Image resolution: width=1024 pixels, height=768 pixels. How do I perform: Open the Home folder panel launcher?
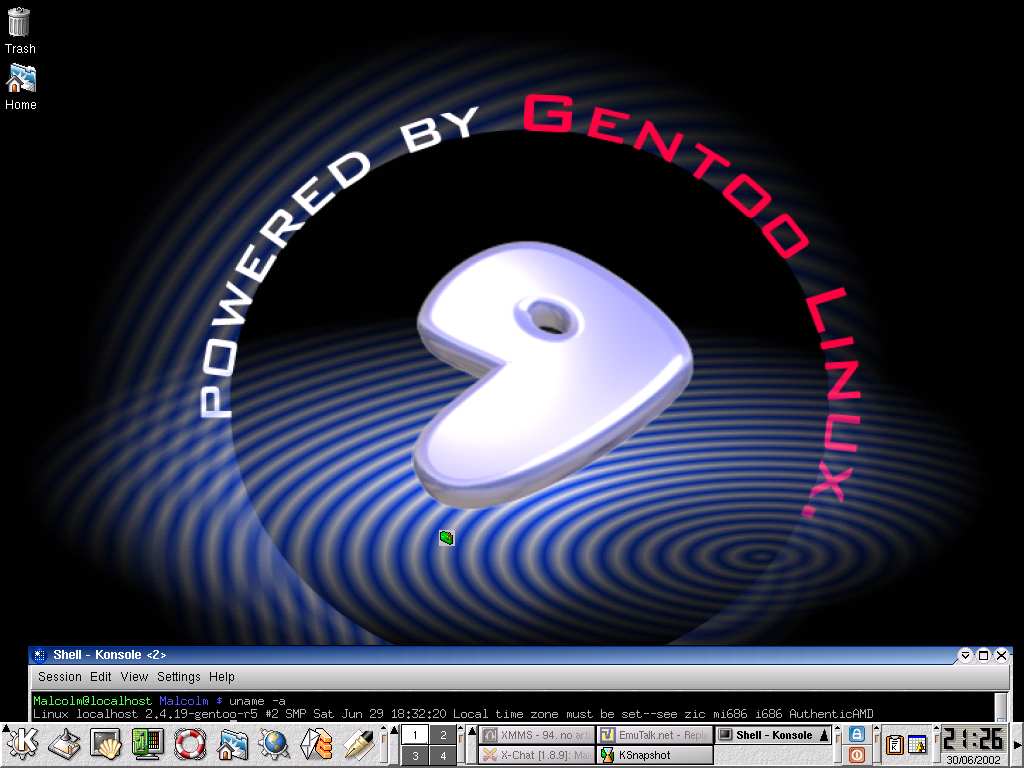[x=232, y=743]
